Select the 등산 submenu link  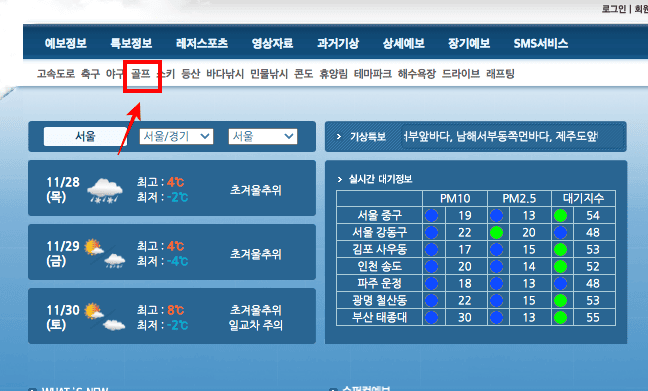(x=191, y=74)
